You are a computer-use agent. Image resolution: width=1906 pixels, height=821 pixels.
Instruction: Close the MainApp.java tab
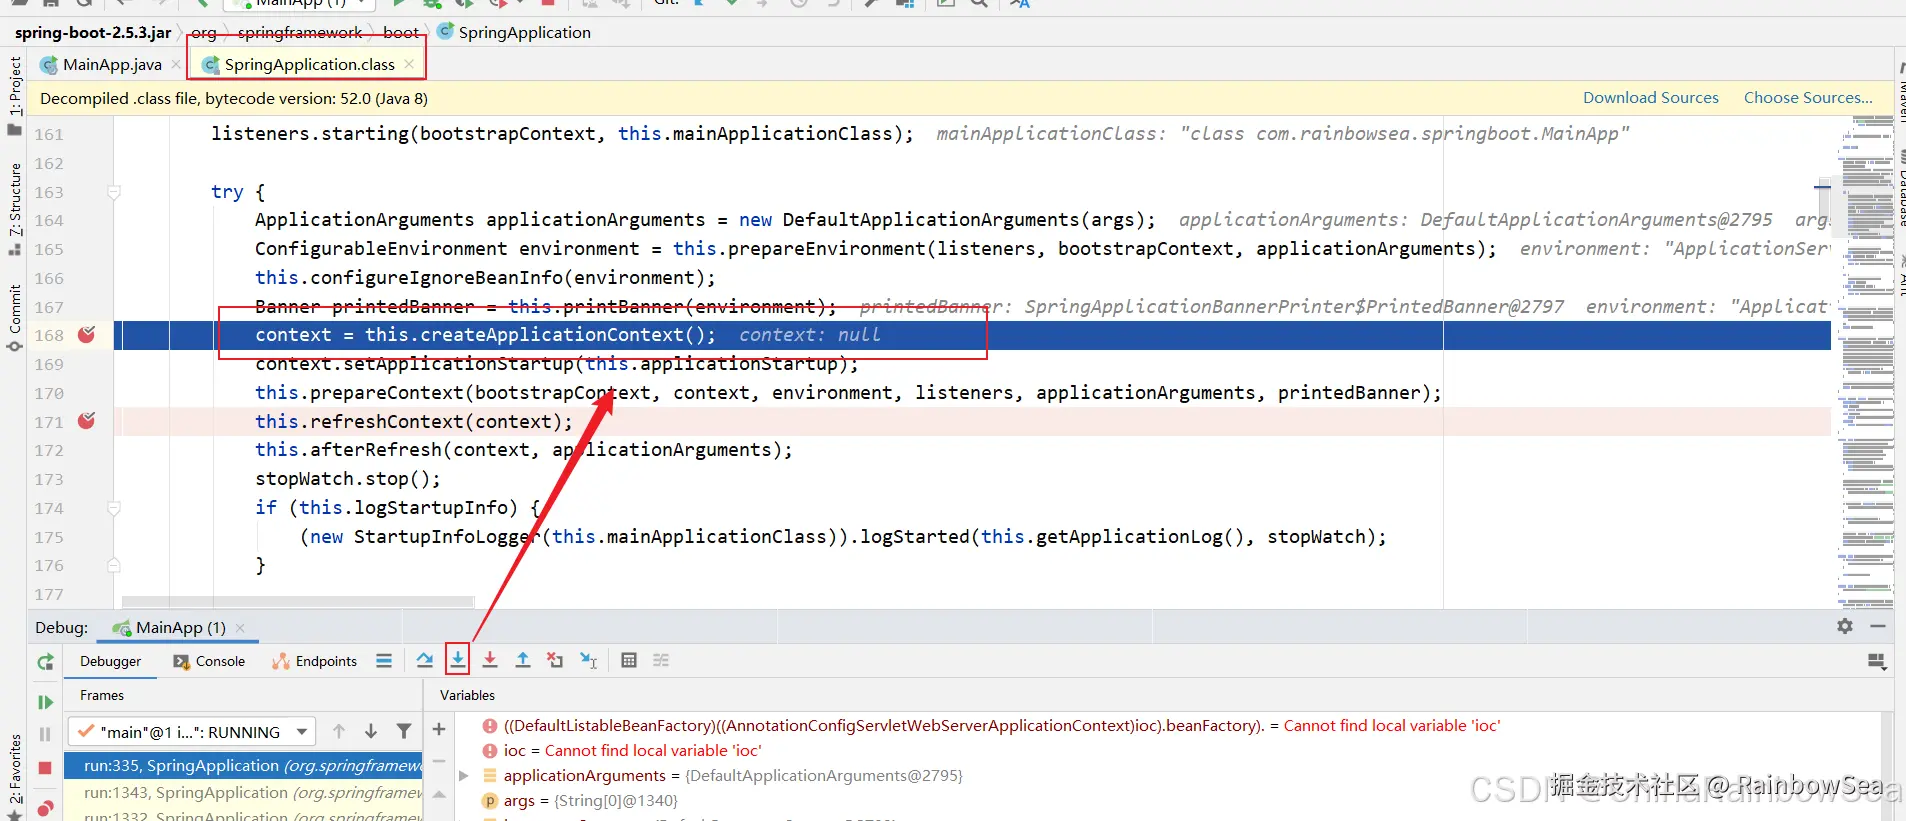pos(176,64)
